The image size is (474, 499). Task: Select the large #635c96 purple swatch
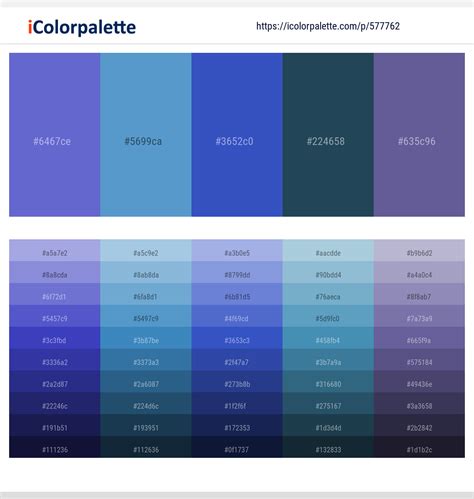point(419,135)
